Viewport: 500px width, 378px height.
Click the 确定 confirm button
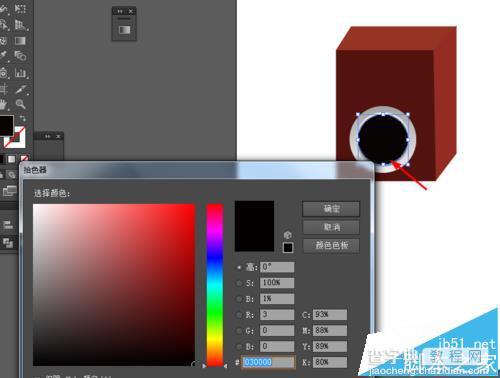coord(331,209)
